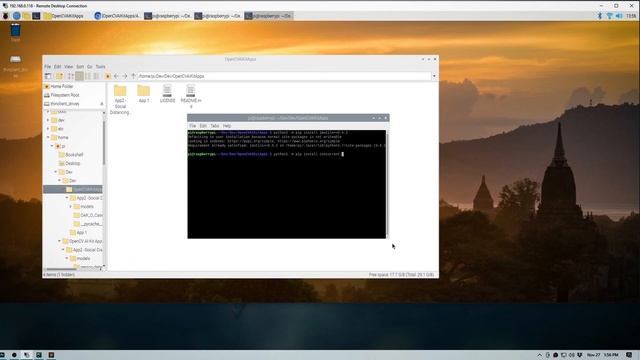
Task: Select the App2 - Social Distancing folder icon
Action: pos(120,100)
